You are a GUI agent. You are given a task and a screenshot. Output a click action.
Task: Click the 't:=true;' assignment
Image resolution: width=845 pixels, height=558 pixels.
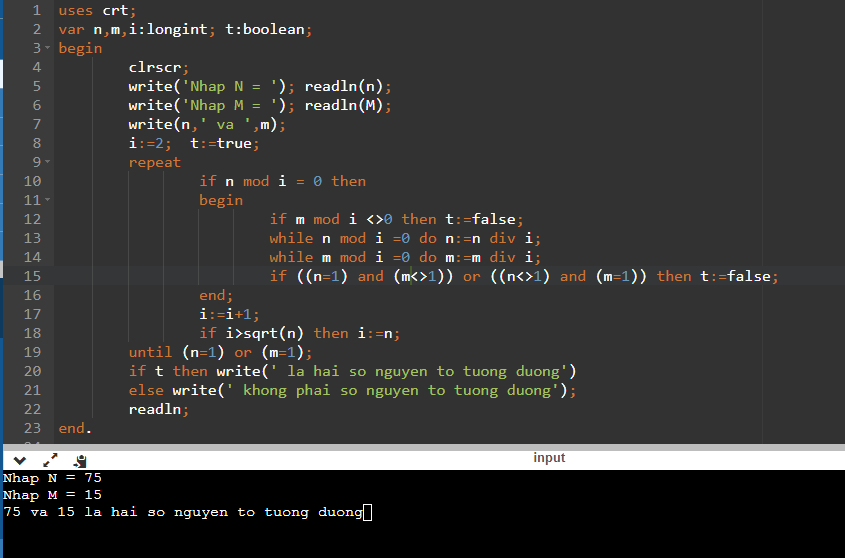tap(225, 143)
